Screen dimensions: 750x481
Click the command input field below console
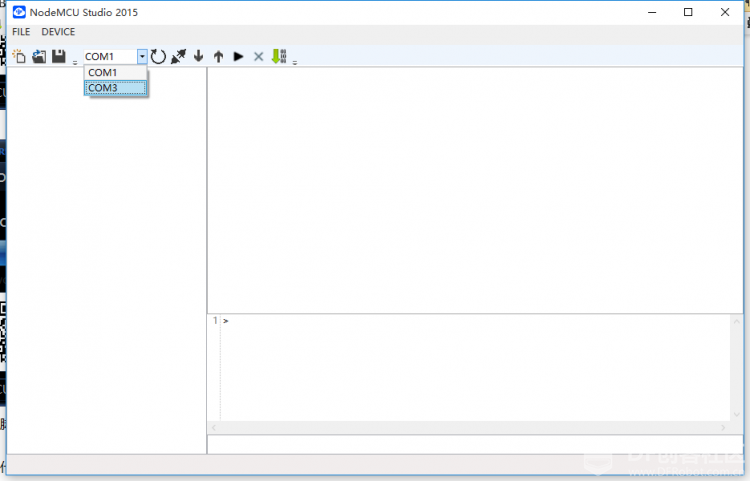(x=475, y=444)
